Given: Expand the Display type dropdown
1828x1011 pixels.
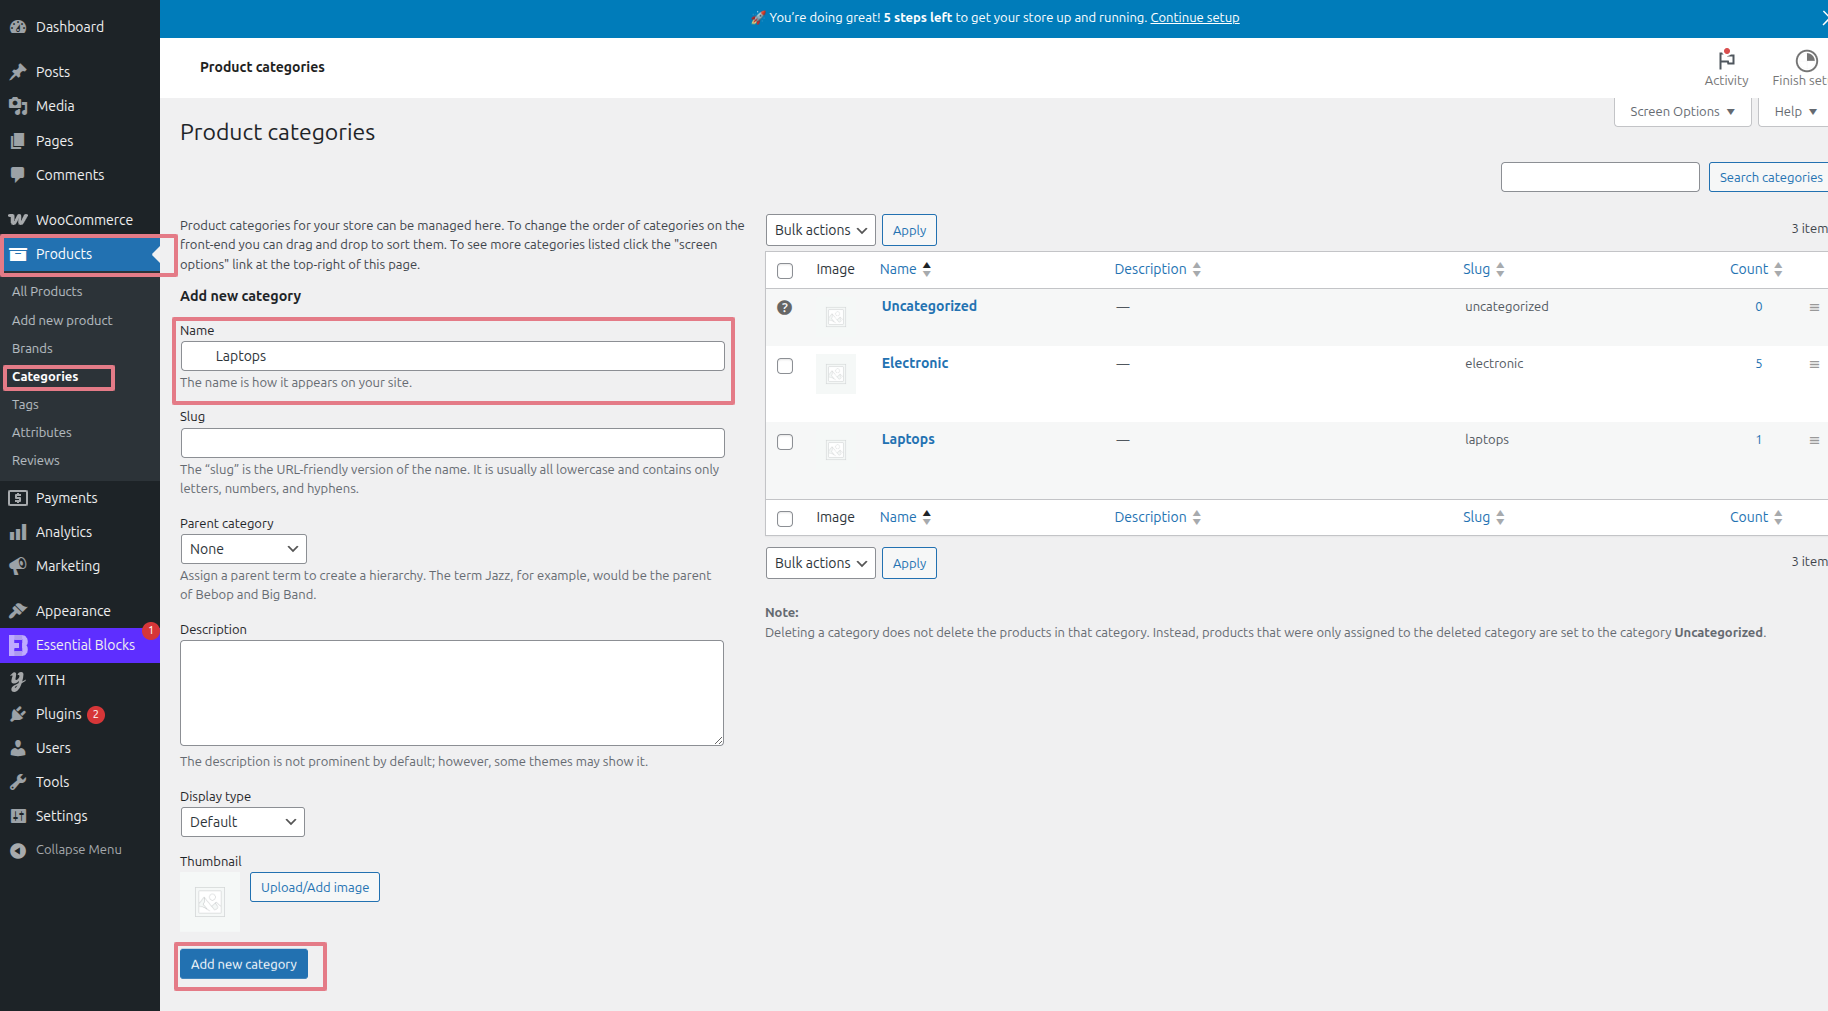Looking at the screenshot, I should [242, 822].
